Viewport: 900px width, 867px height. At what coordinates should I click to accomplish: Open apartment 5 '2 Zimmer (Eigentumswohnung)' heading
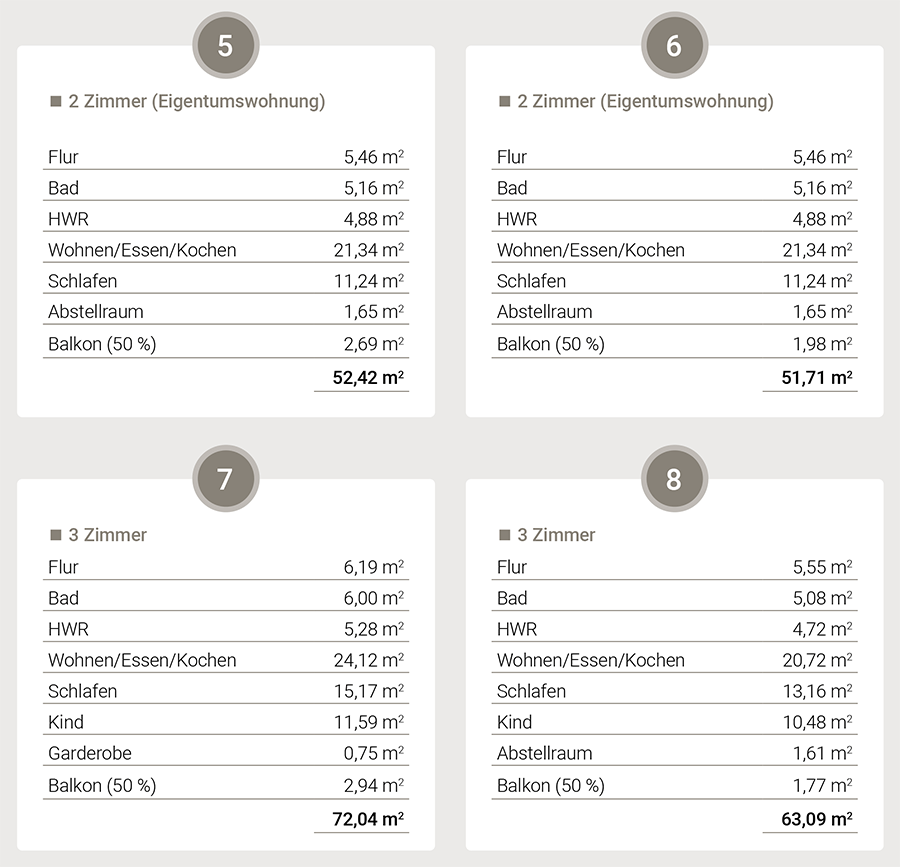coord(197,101)
